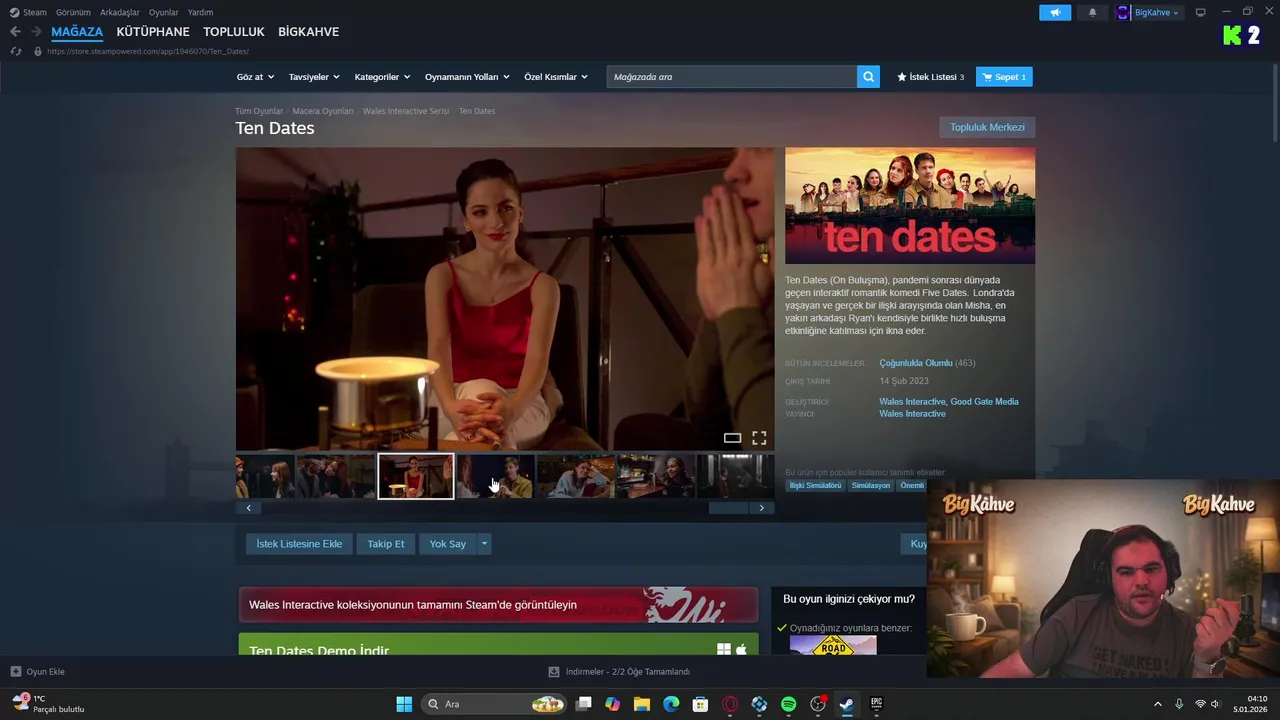
Task: Click the thumbnail strip left scroll arrow
Action: tap(248, 508)
